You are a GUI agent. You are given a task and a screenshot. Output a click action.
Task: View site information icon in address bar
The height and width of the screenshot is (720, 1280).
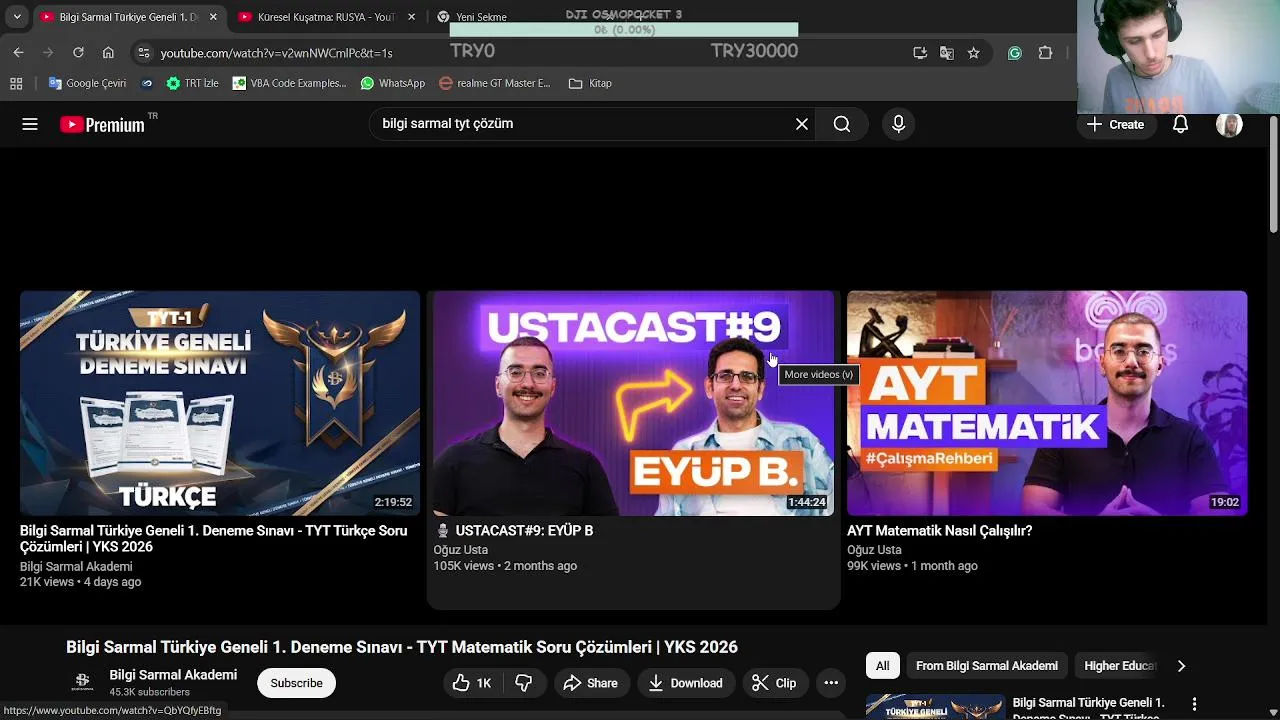pyautogui.click(x=144, y=53)
